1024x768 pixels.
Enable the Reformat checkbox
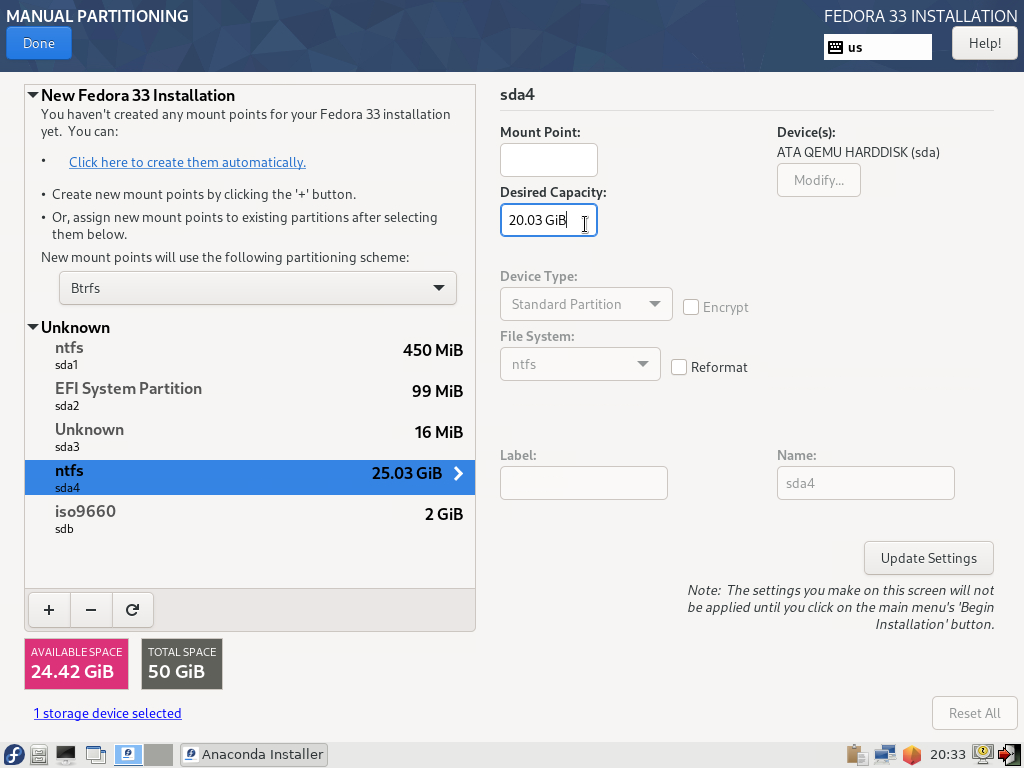pos(679,367)
